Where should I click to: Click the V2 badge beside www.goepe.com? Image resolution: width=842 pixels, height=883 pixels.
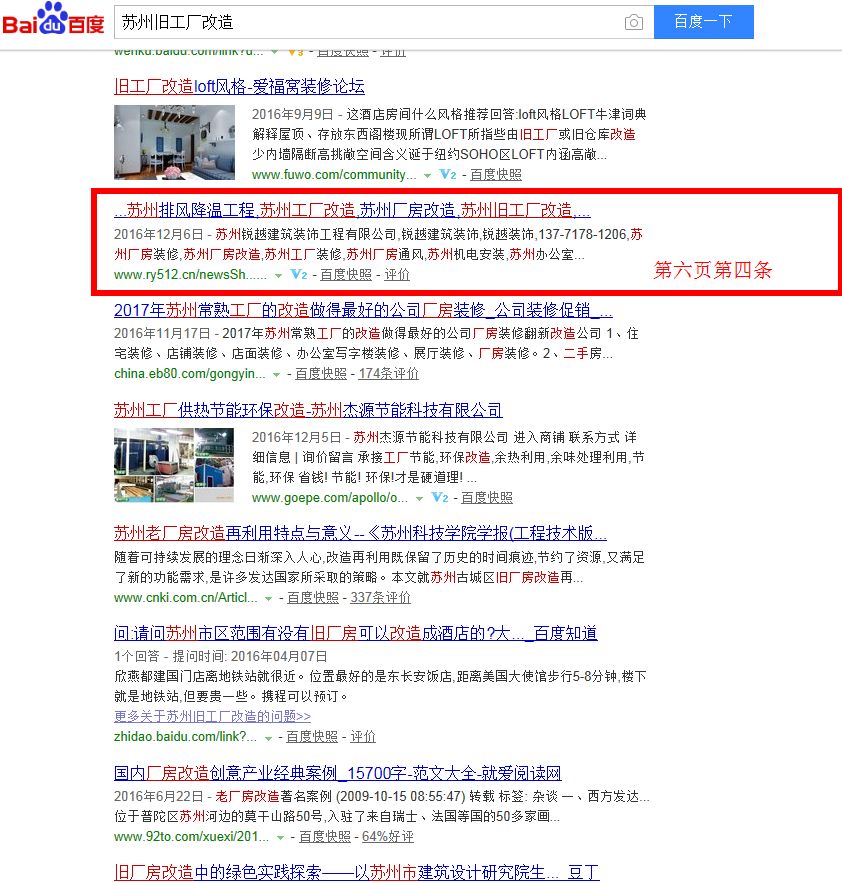[x=438, y=497]
